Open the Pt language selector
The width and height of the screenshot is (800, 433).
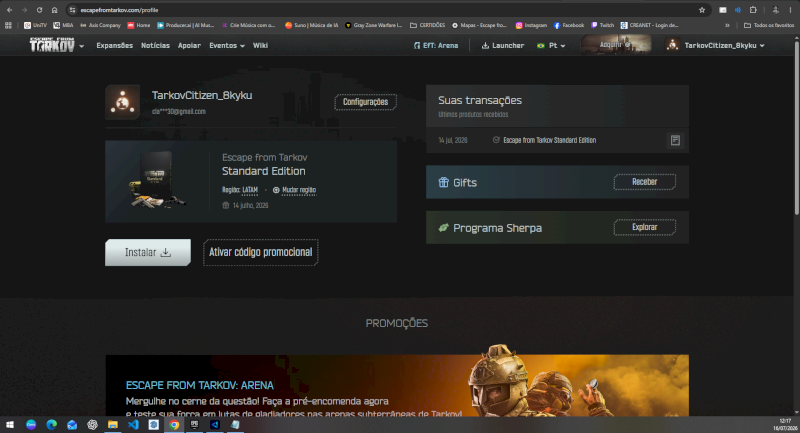click(551, 45)
